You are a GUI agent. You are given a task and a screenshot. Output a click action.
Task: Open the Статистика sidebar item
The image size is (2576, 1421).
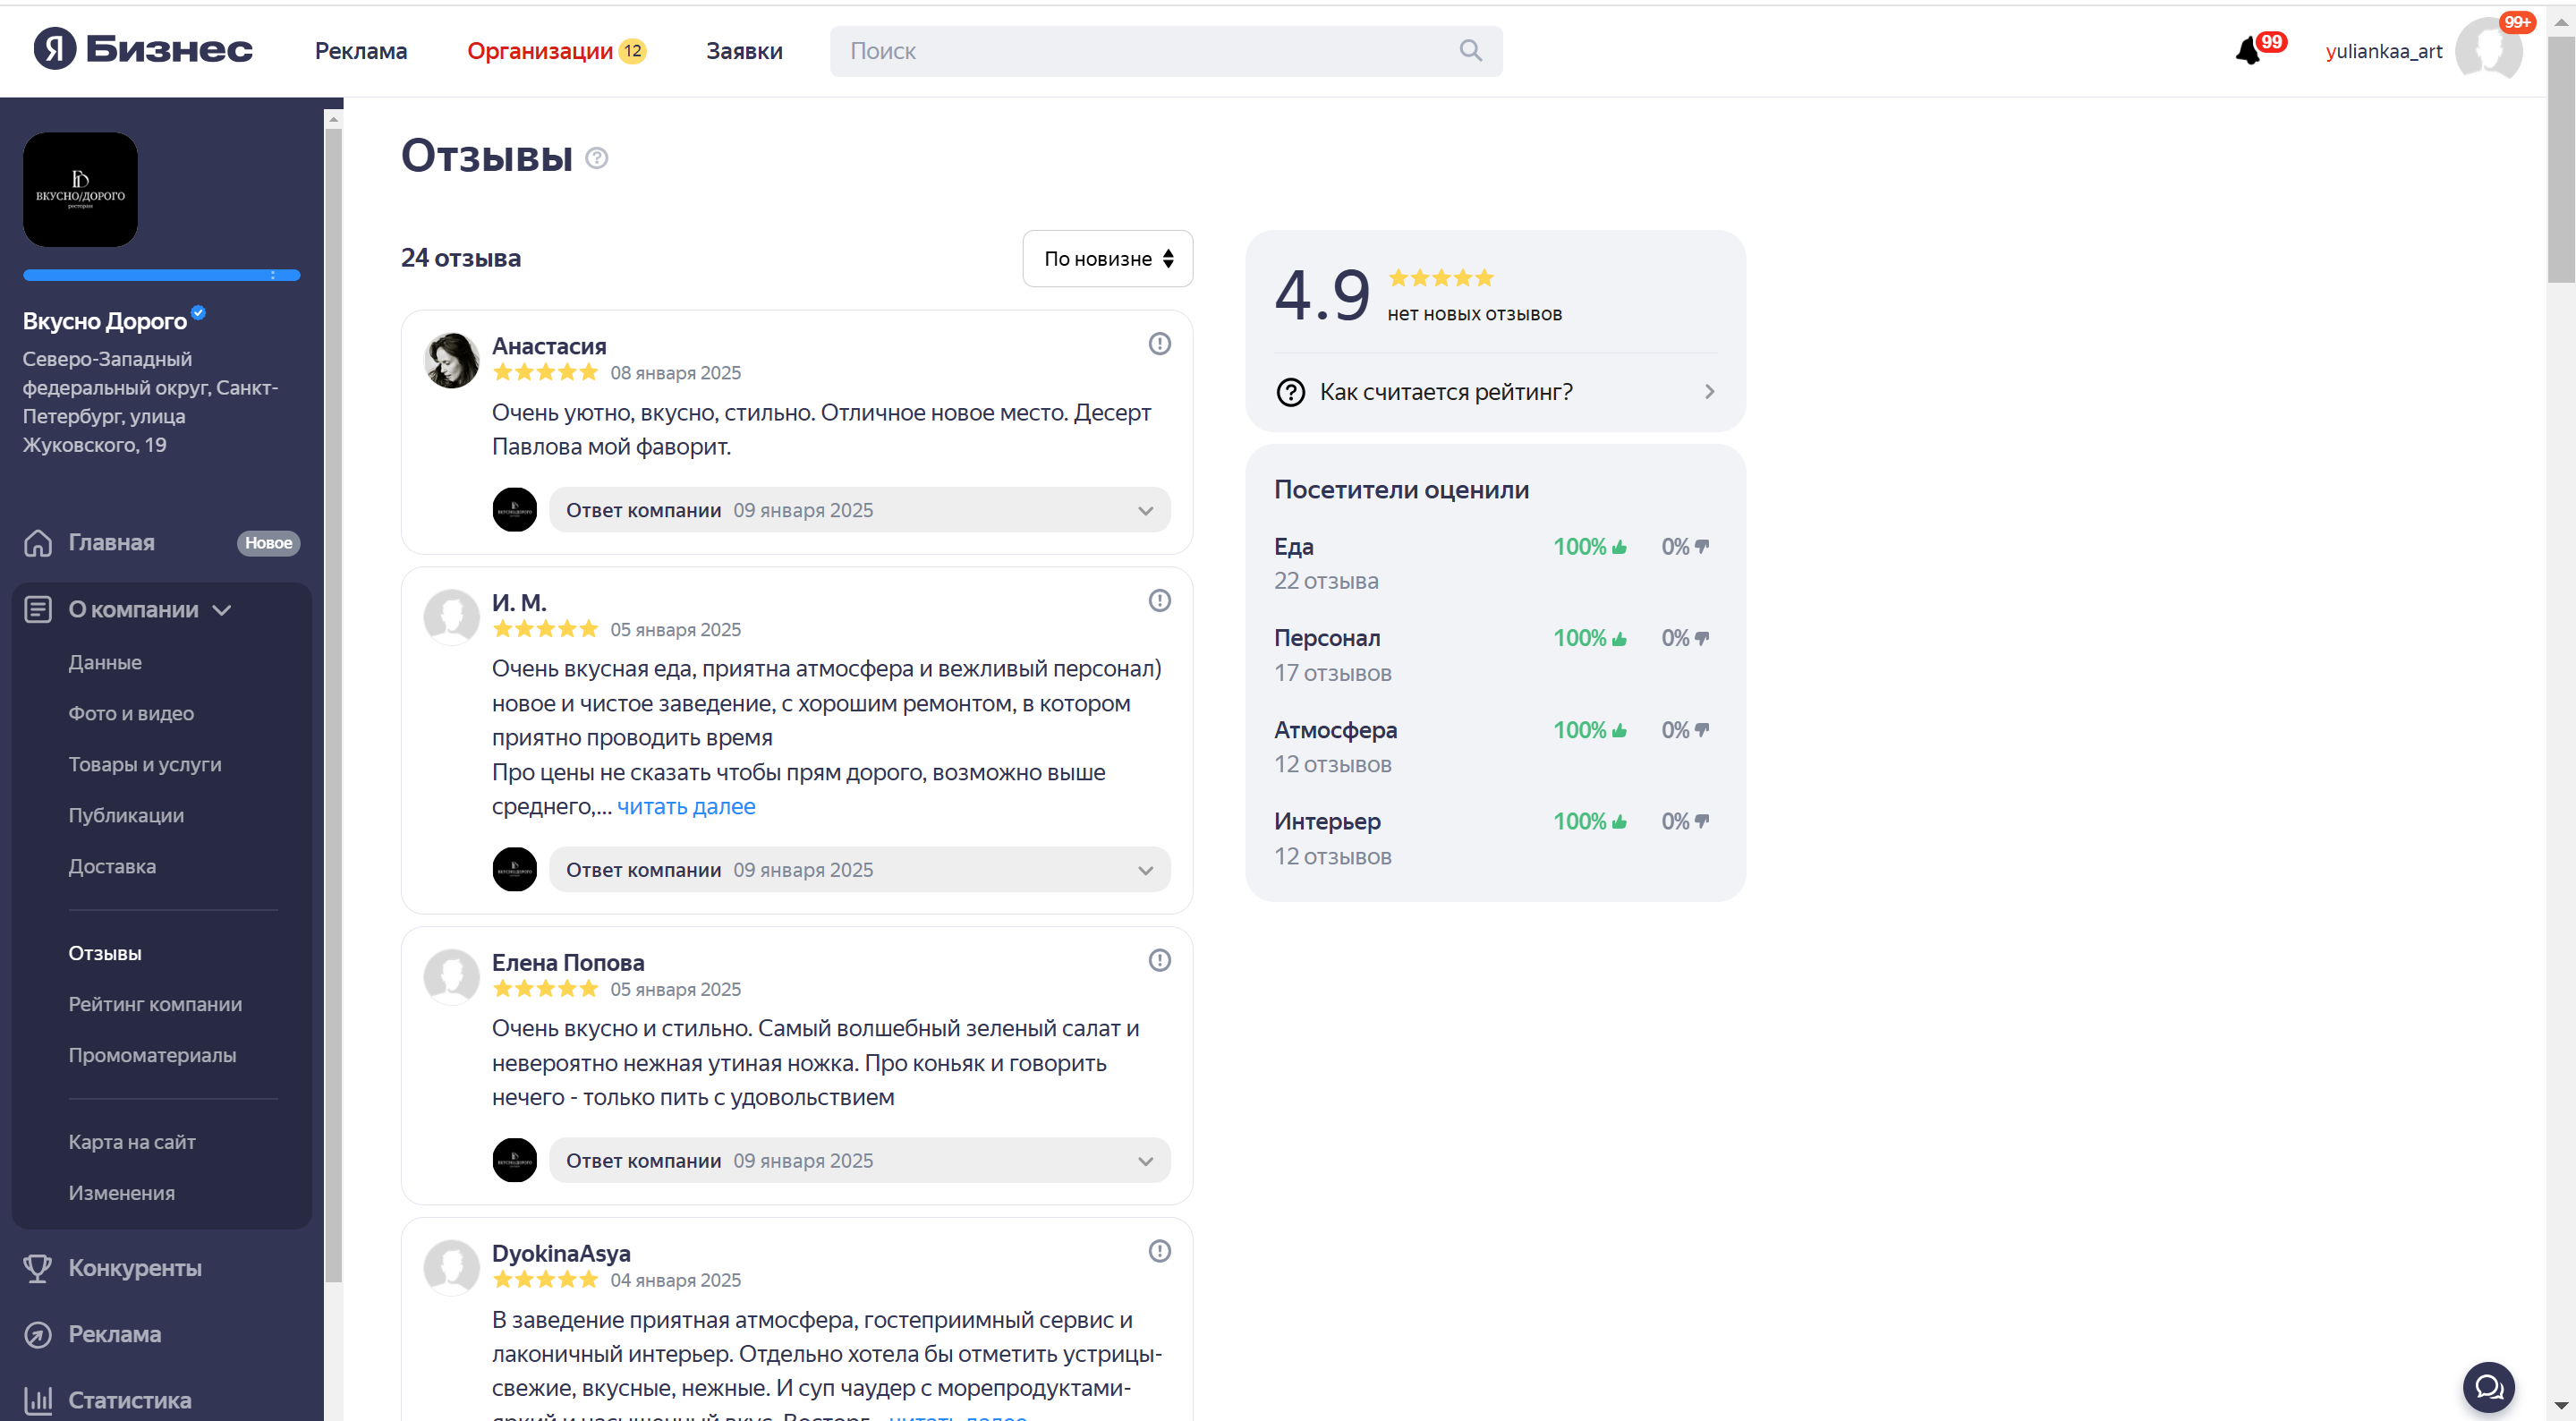pyautogui.click(x=129, y=1400)
